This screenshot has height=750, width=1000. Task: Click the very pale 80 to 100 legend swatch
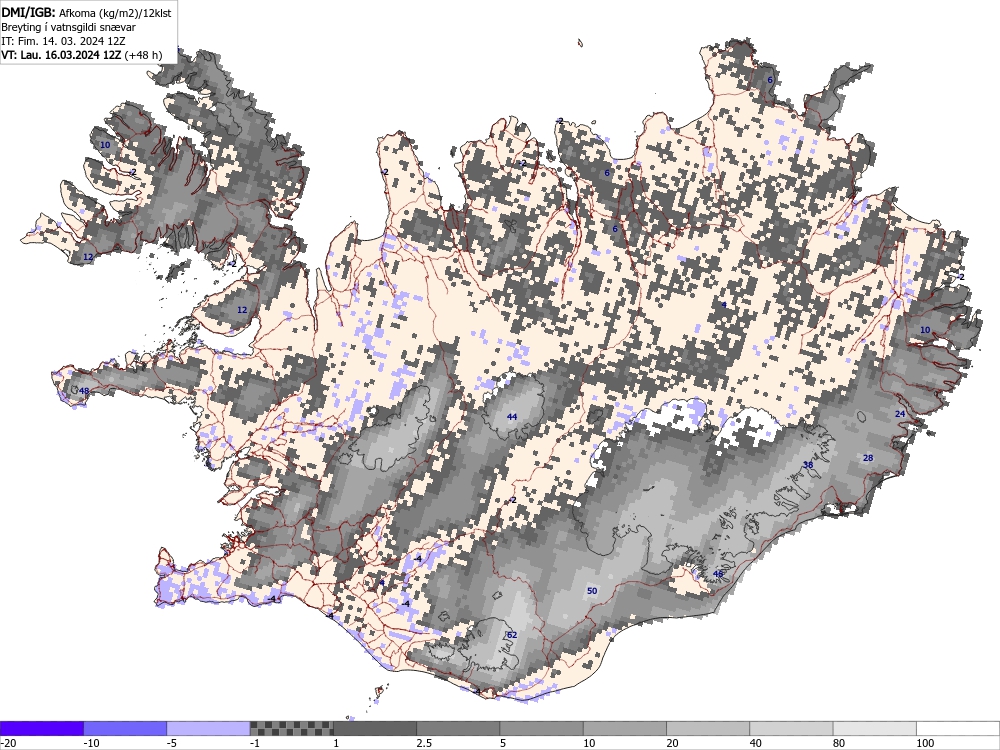coord(874,728)
